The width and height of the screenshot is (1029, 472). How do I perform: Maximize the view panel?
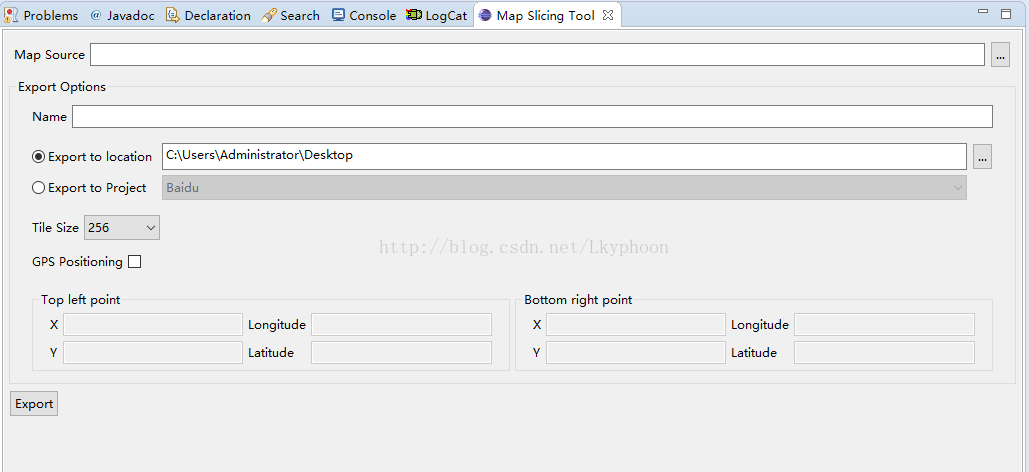(x=1006, y=13)
